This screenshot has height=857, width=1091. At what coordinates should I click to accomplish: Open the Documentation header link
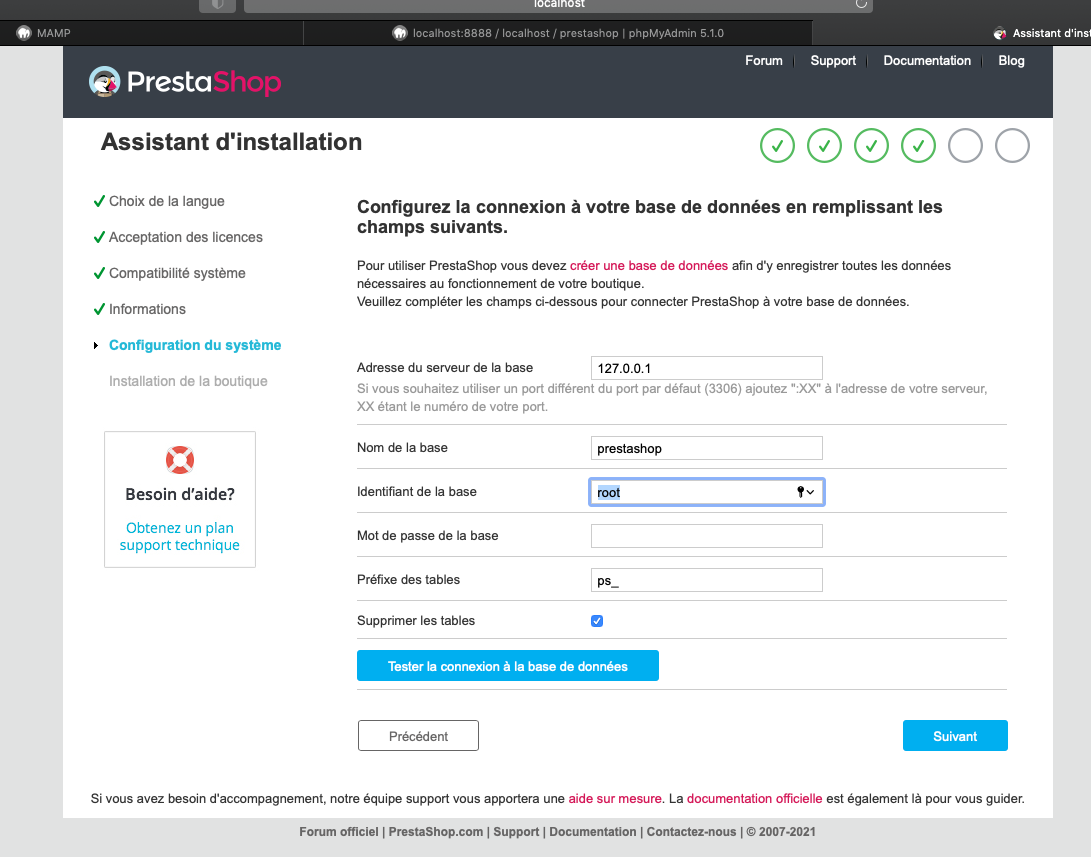pos(927,61)
